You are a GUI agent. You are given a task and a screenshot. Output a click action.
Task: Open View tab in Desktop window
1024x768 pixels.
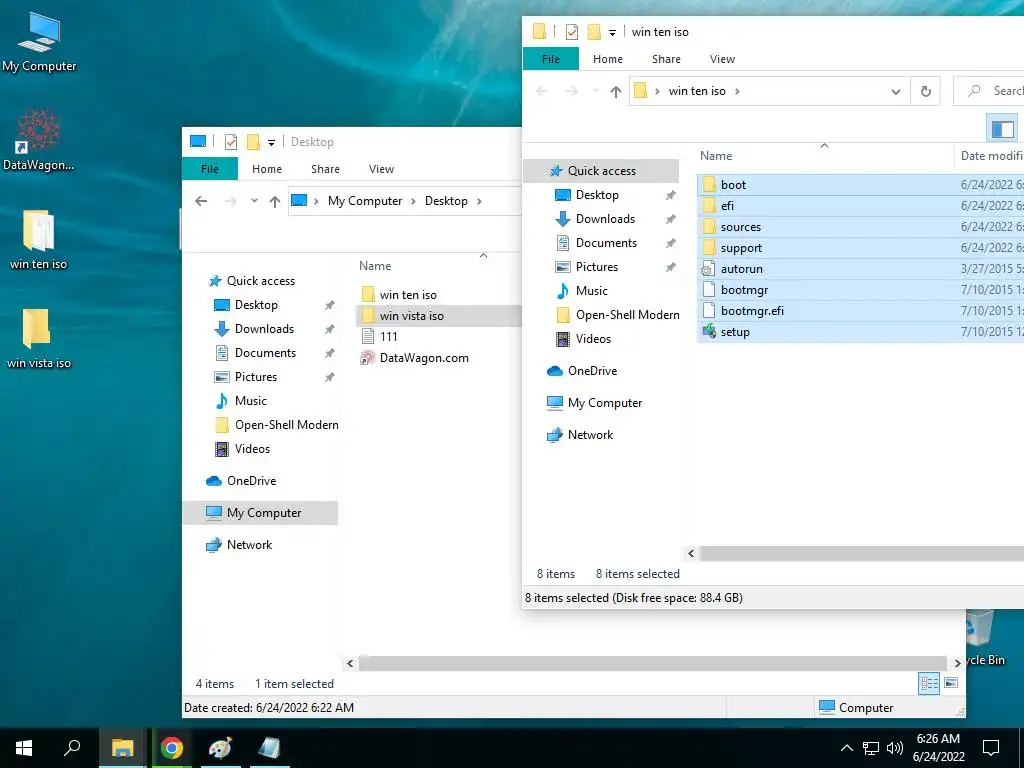pyautogui.click(x=381, y=169)
